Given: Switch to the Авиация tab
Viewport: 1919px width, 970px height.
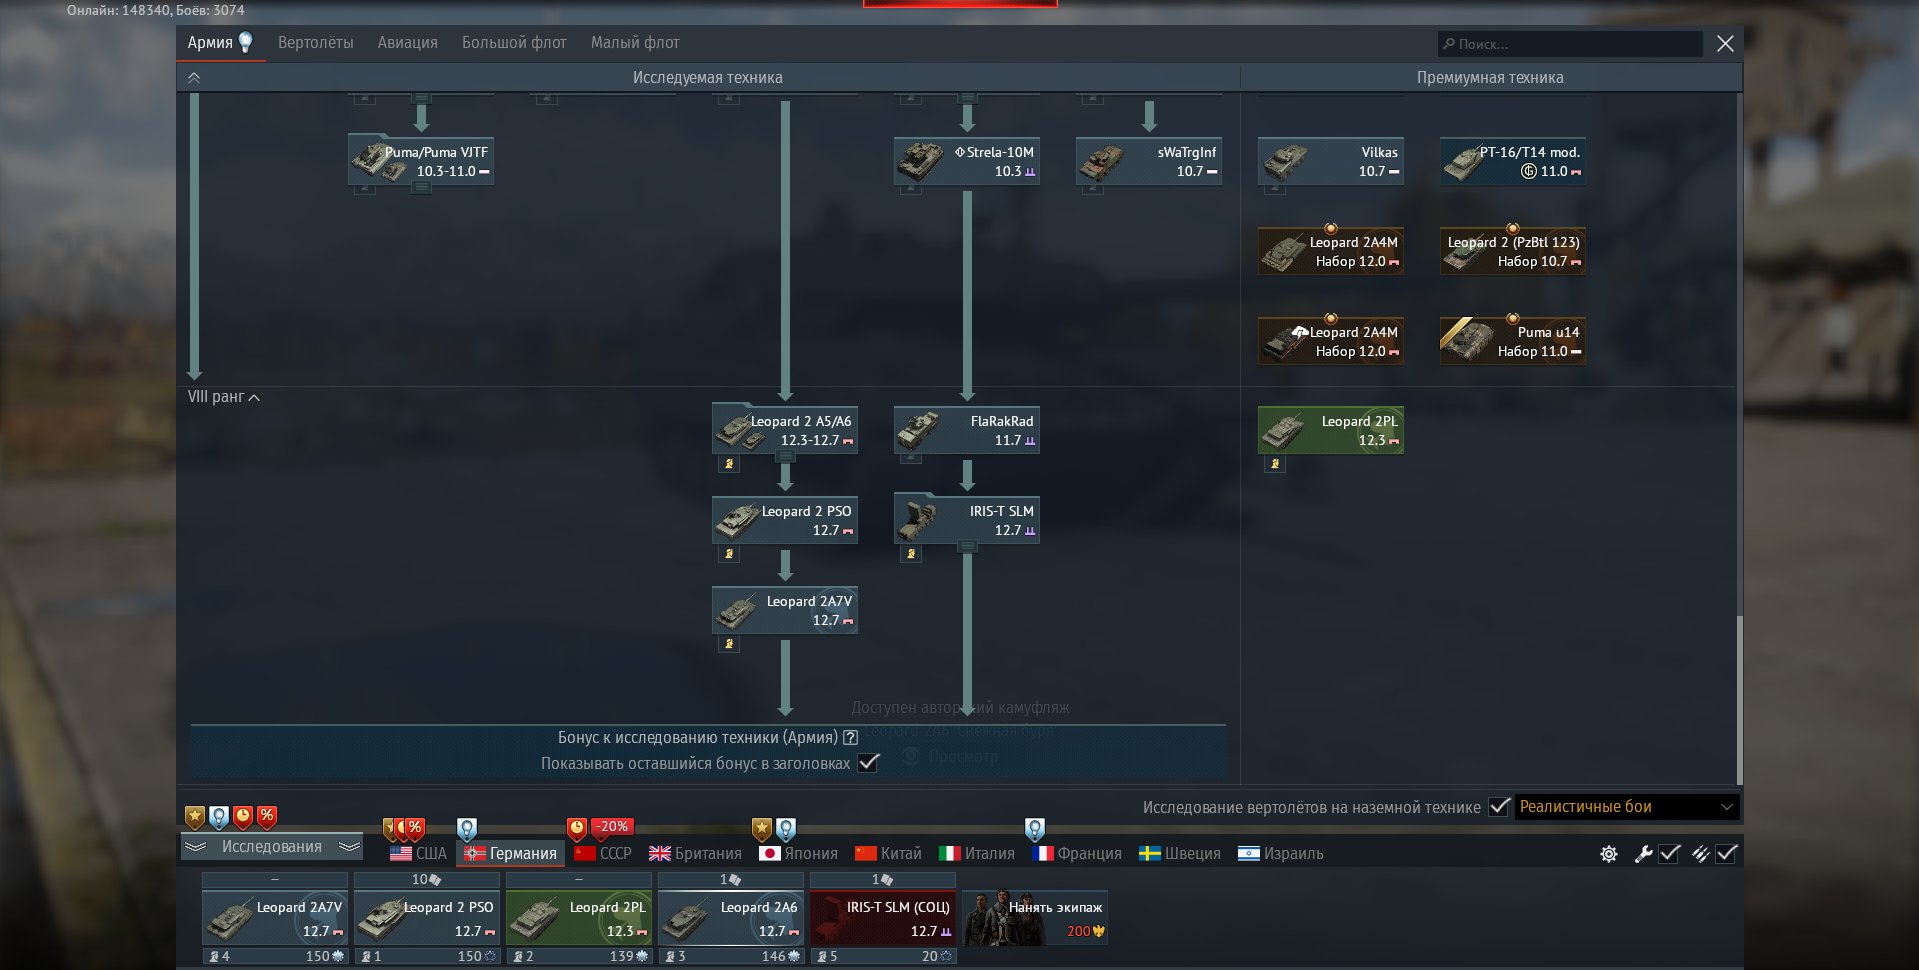Looking at the screenshot, I should coord(408,43).
